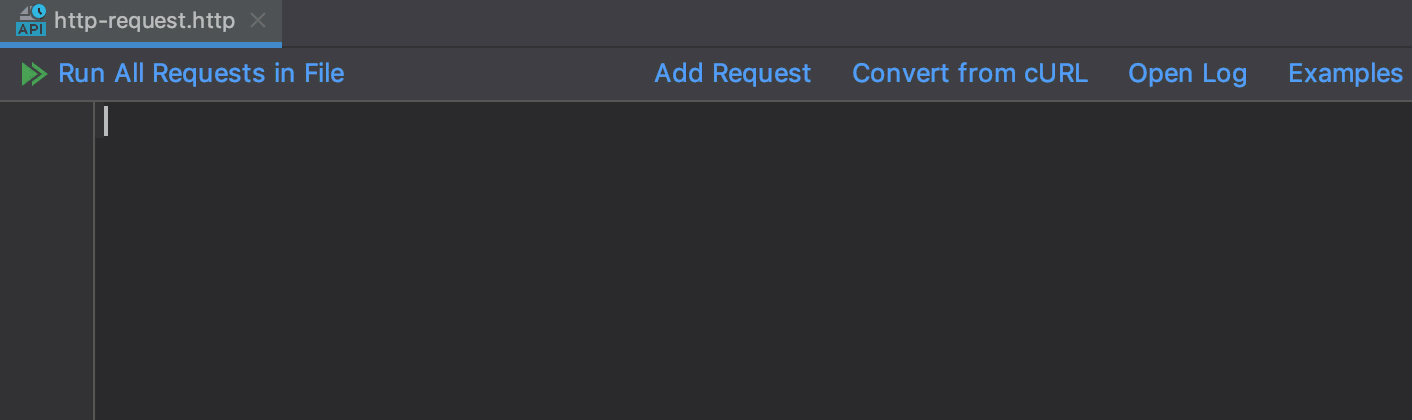This screenshot has height=420, width=1412.
Task: Click the blue underline of the active tab
Action: [141, 45]
